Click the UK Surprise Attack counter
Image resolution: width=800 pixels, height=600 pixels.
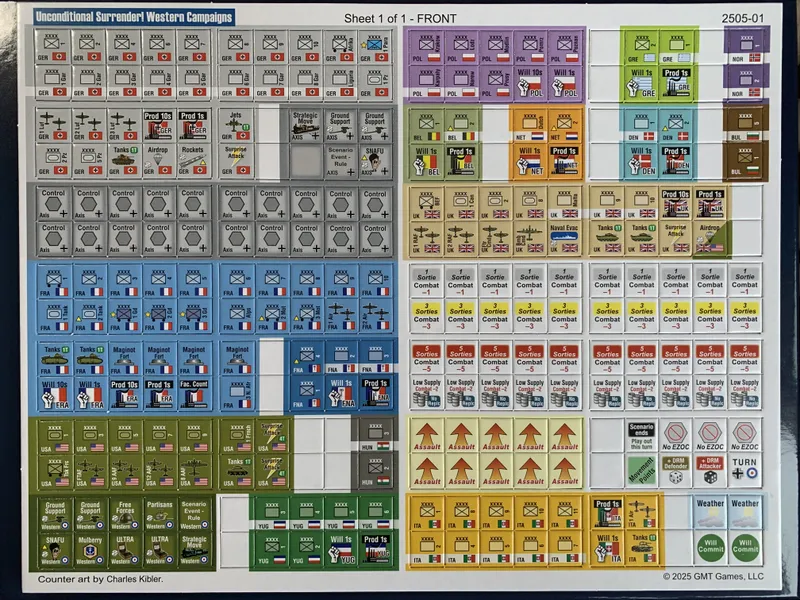pos(676,239)
